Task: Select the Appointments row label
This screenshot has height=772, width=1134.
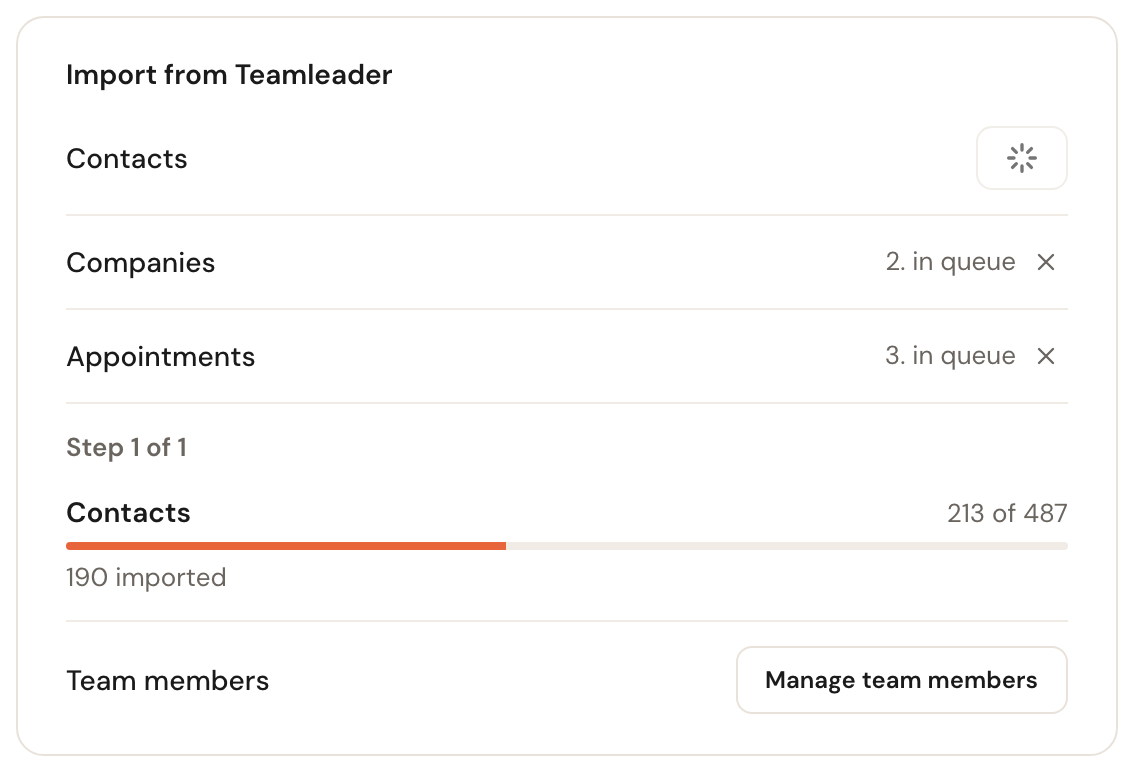Action: click(x=161, y=357)
